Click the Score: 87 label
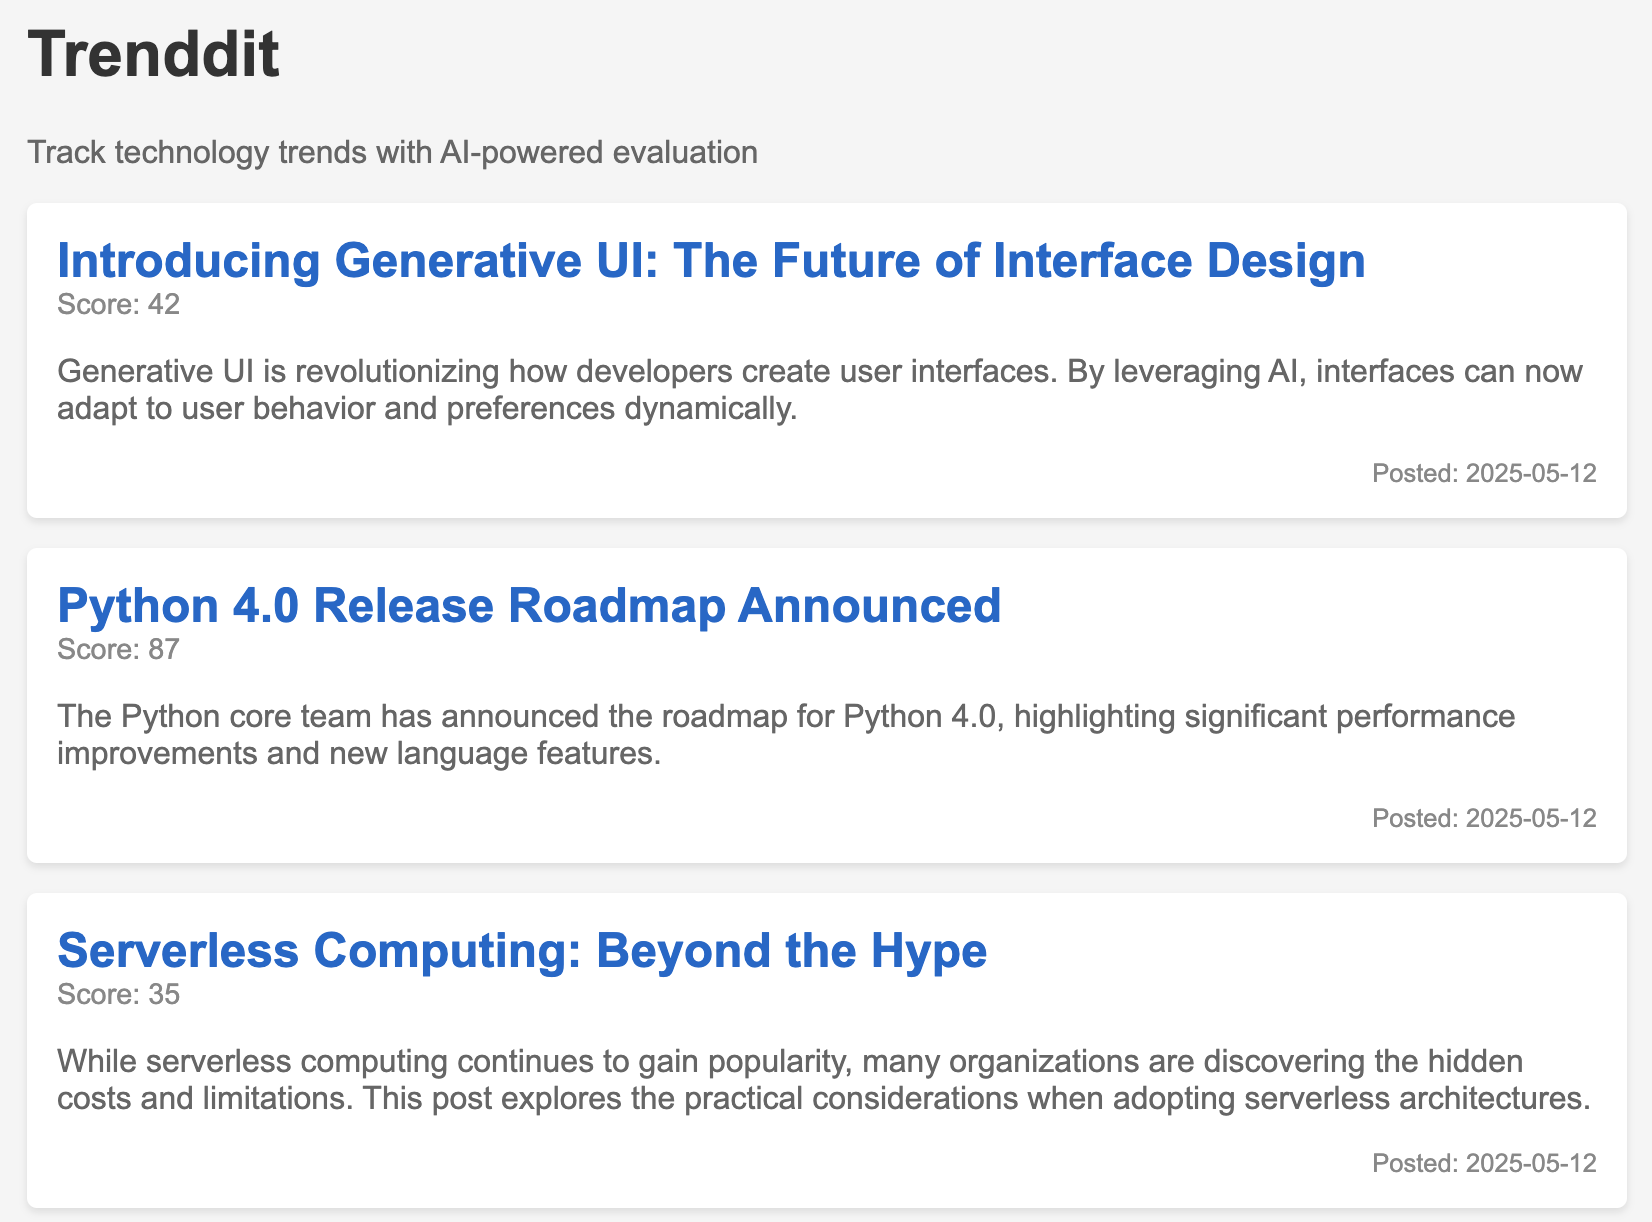 118,649
